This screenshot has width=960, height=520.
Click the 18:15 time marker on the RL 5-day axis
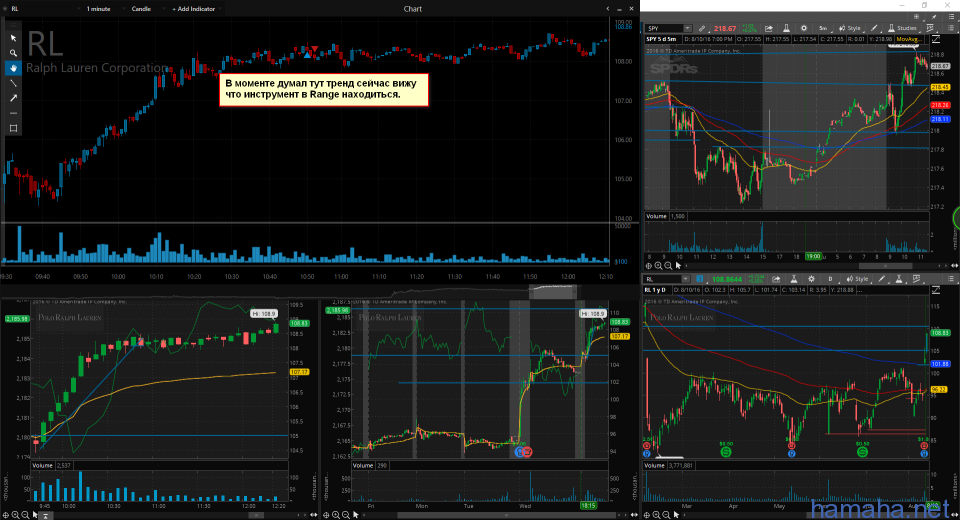[588, 506]
